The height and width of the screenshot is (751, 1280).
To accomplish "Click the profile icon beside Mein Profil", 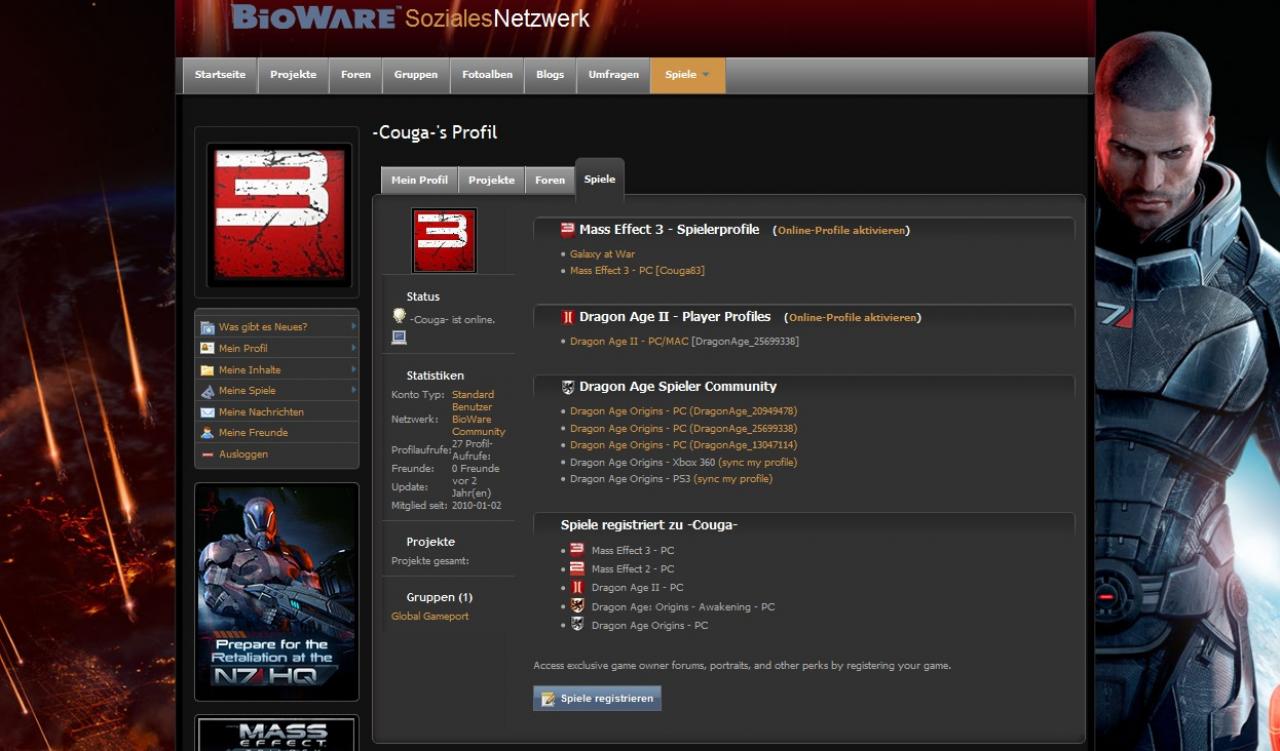I will 207,348.
